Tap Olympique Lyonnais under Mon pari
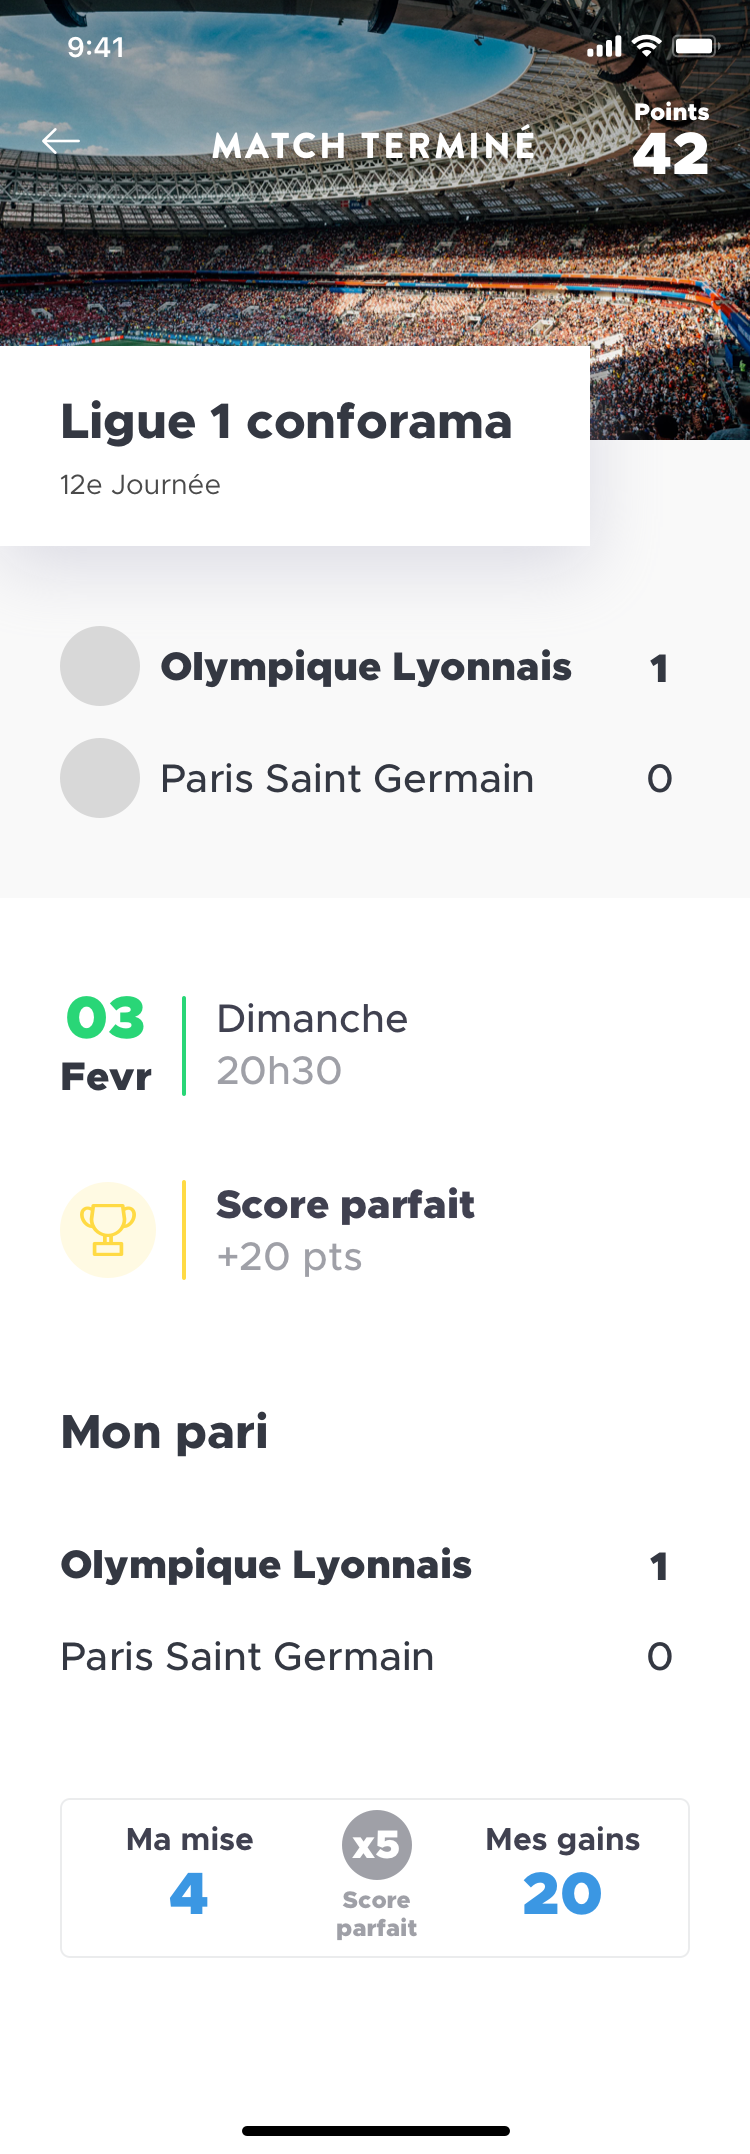 [x=266, y=1565]
